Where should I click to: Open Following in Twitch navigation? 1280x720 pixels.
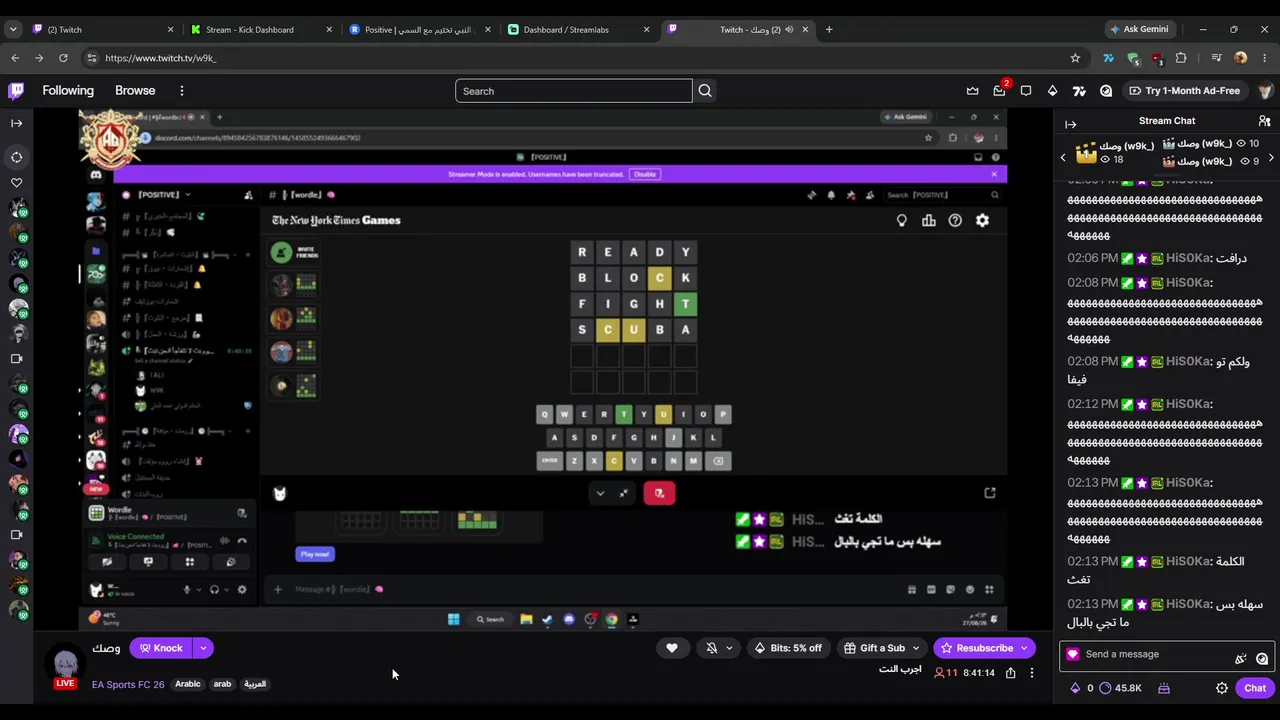click(x=68, y=91)
